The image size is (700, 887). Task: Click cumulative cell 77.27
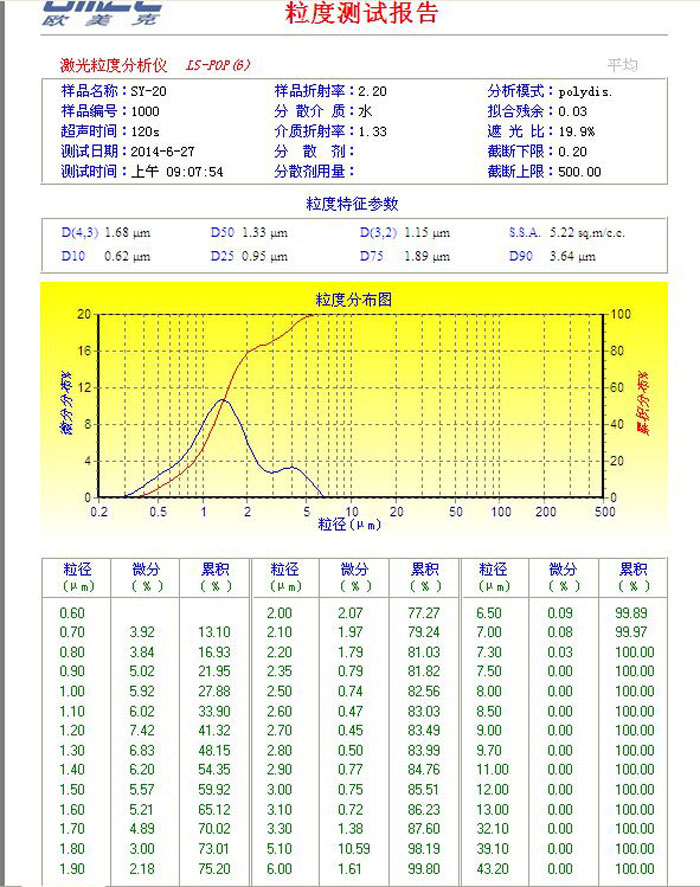click(424, 613)
